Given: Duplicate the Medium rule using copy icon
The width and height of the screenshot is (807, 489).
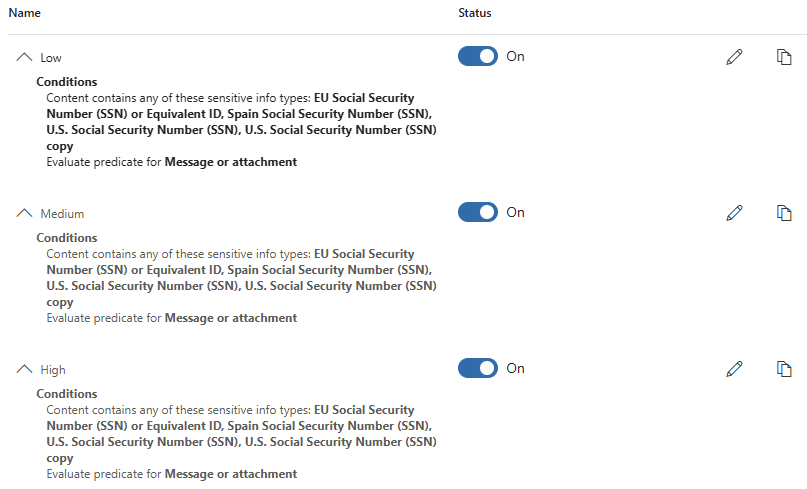Looking at the screenshot, I should tap(785, 213).
